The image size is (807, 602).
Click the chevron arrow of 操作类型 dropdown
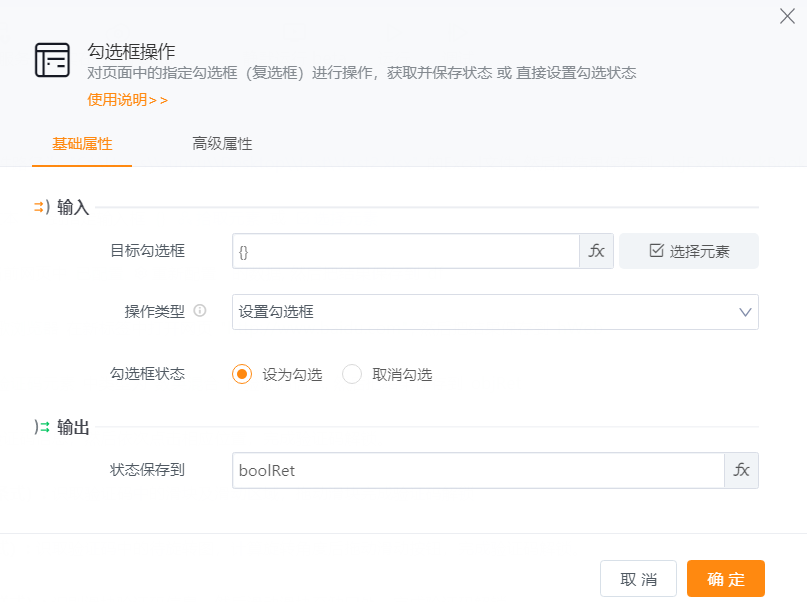pyautogui.click(x=745, y=312)
